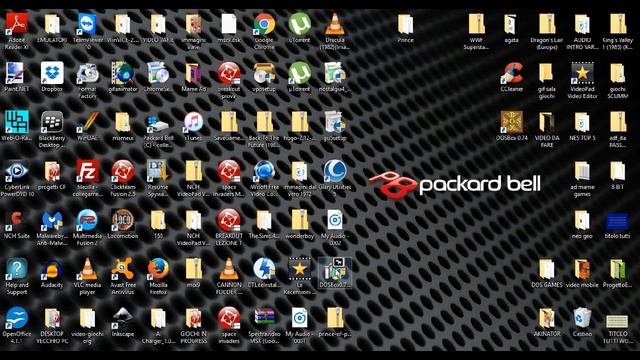
Task: Open the progetti CF folder
Action: (52, 171)
